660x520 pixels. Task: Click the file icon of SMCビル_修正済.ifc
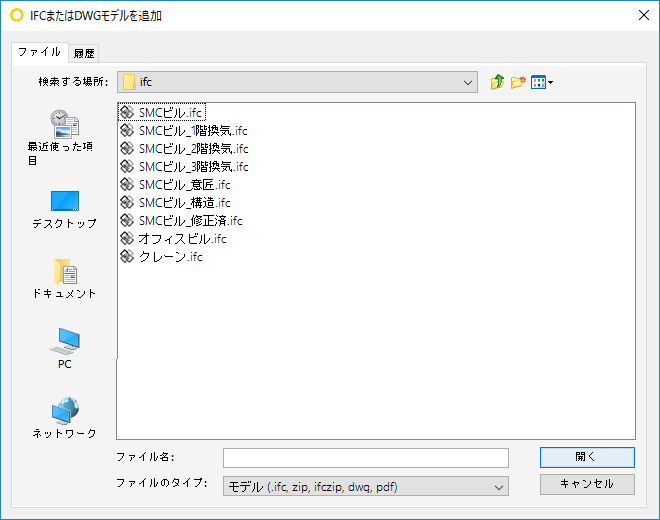click(x=127, y=220)
